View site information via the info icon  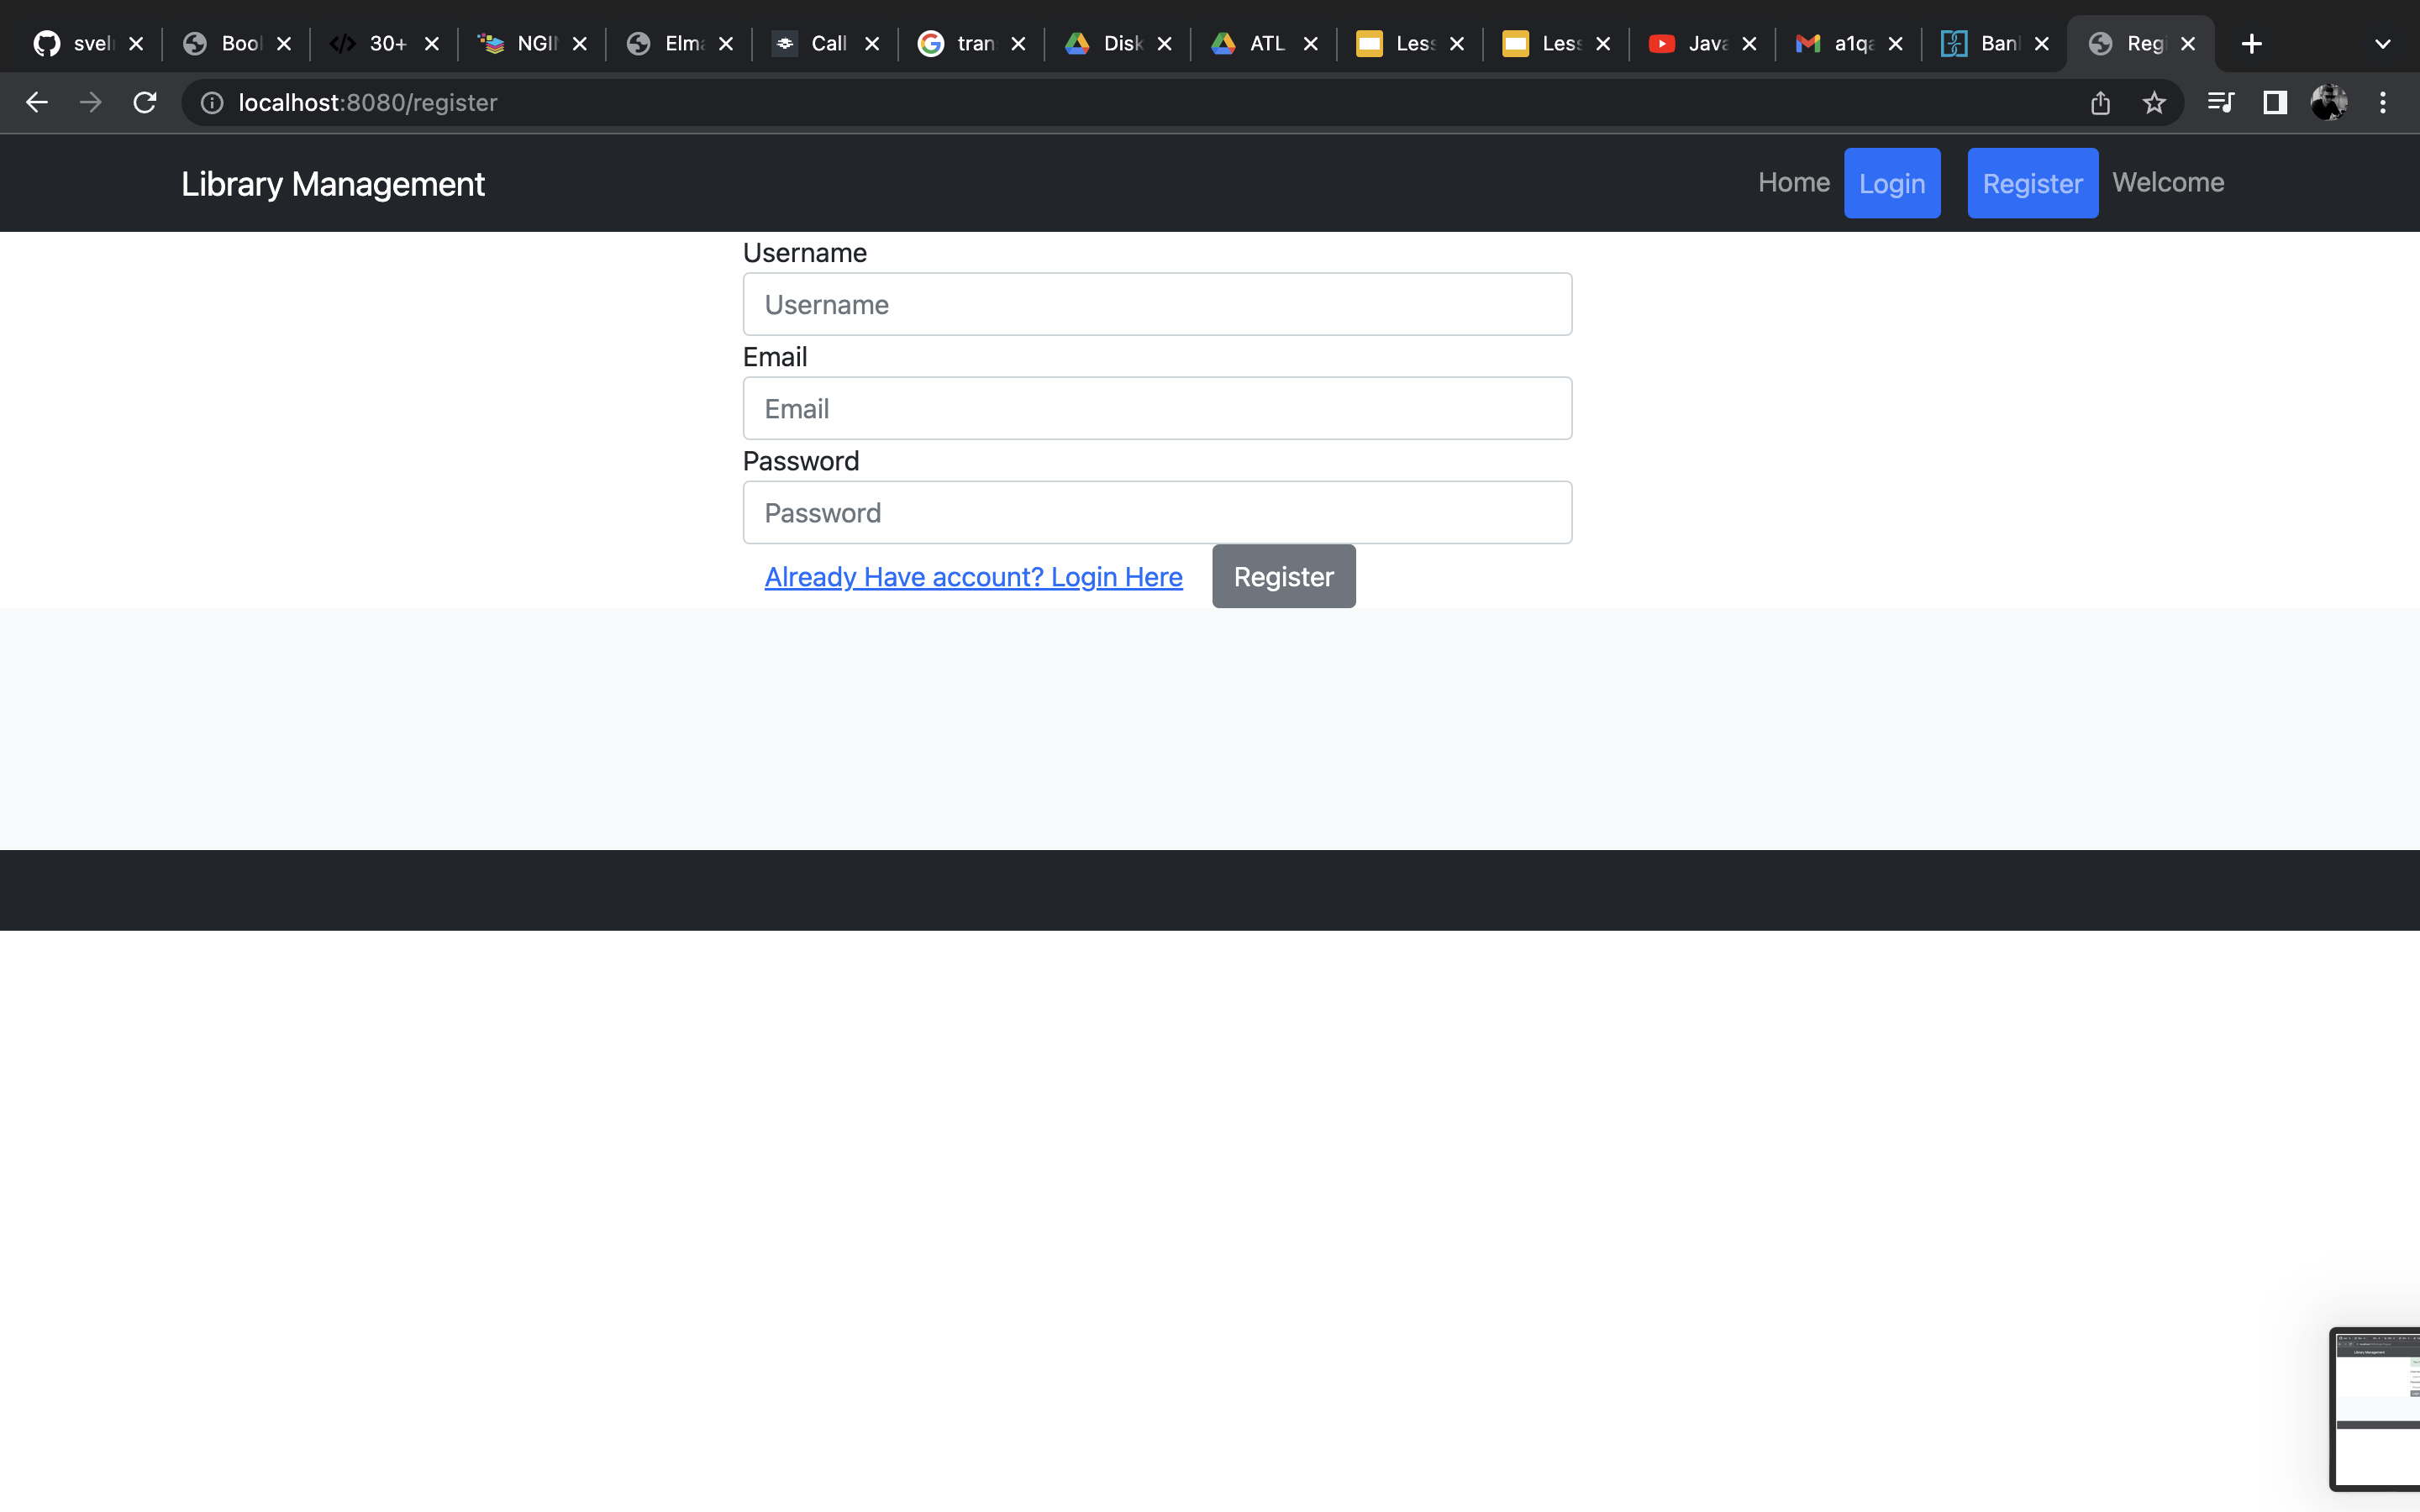click(x=211, y=102)
